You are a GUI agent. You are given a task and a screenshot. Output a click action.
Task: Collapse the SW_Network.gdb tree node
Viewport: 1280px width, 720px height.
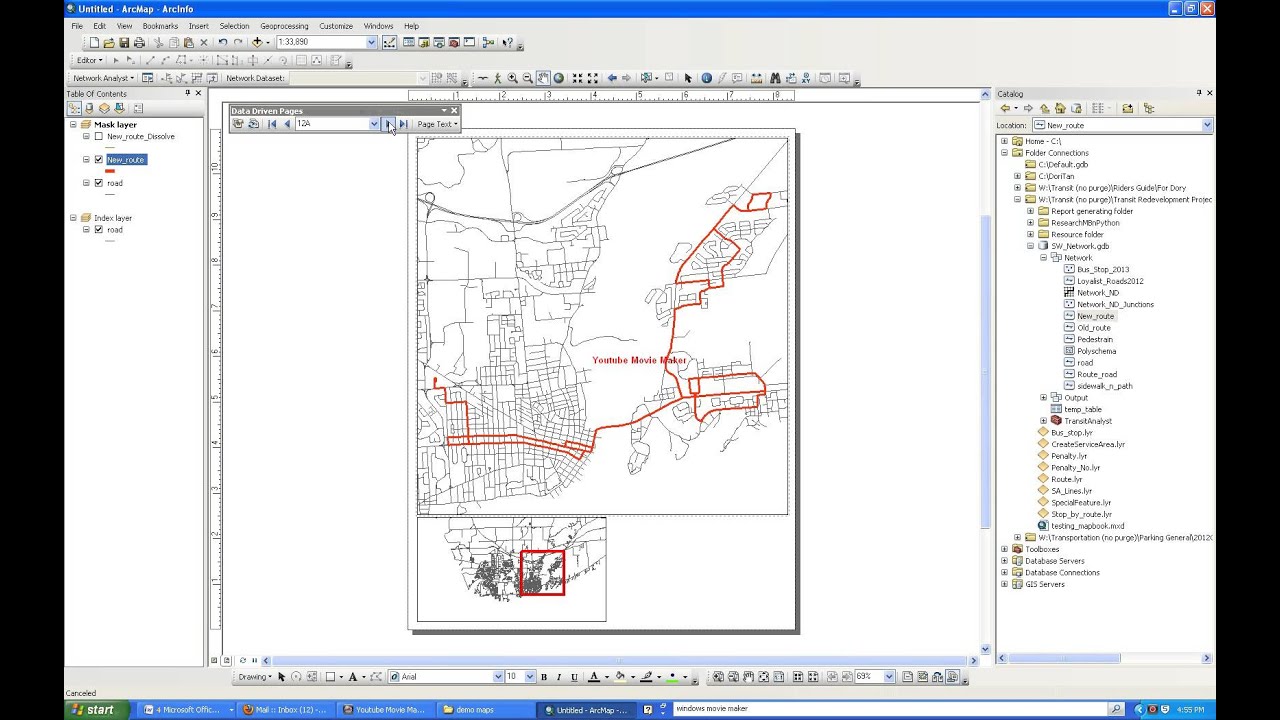pos(1030,246)
